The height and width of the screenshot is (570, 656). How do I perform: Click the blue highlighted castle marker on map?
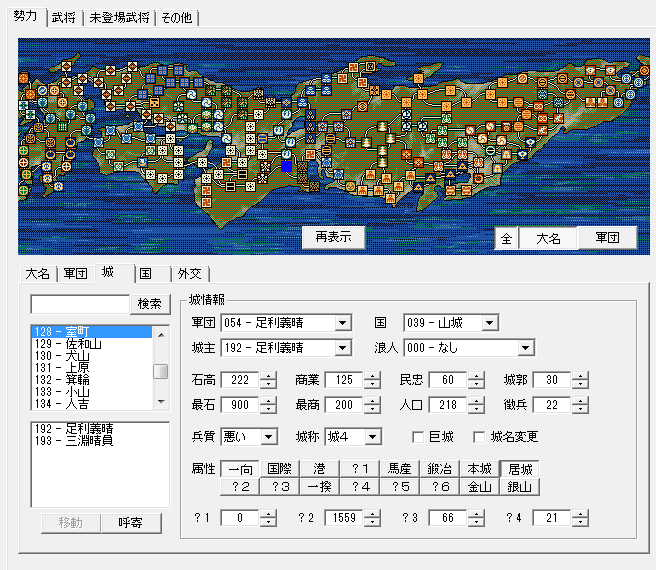tap(287, 167)
